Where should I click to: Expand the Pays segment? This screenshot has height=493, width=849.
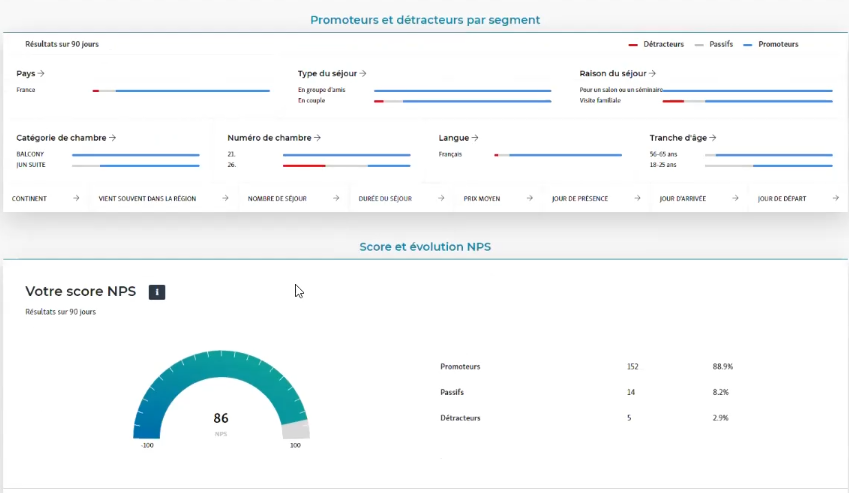[31, 73]
